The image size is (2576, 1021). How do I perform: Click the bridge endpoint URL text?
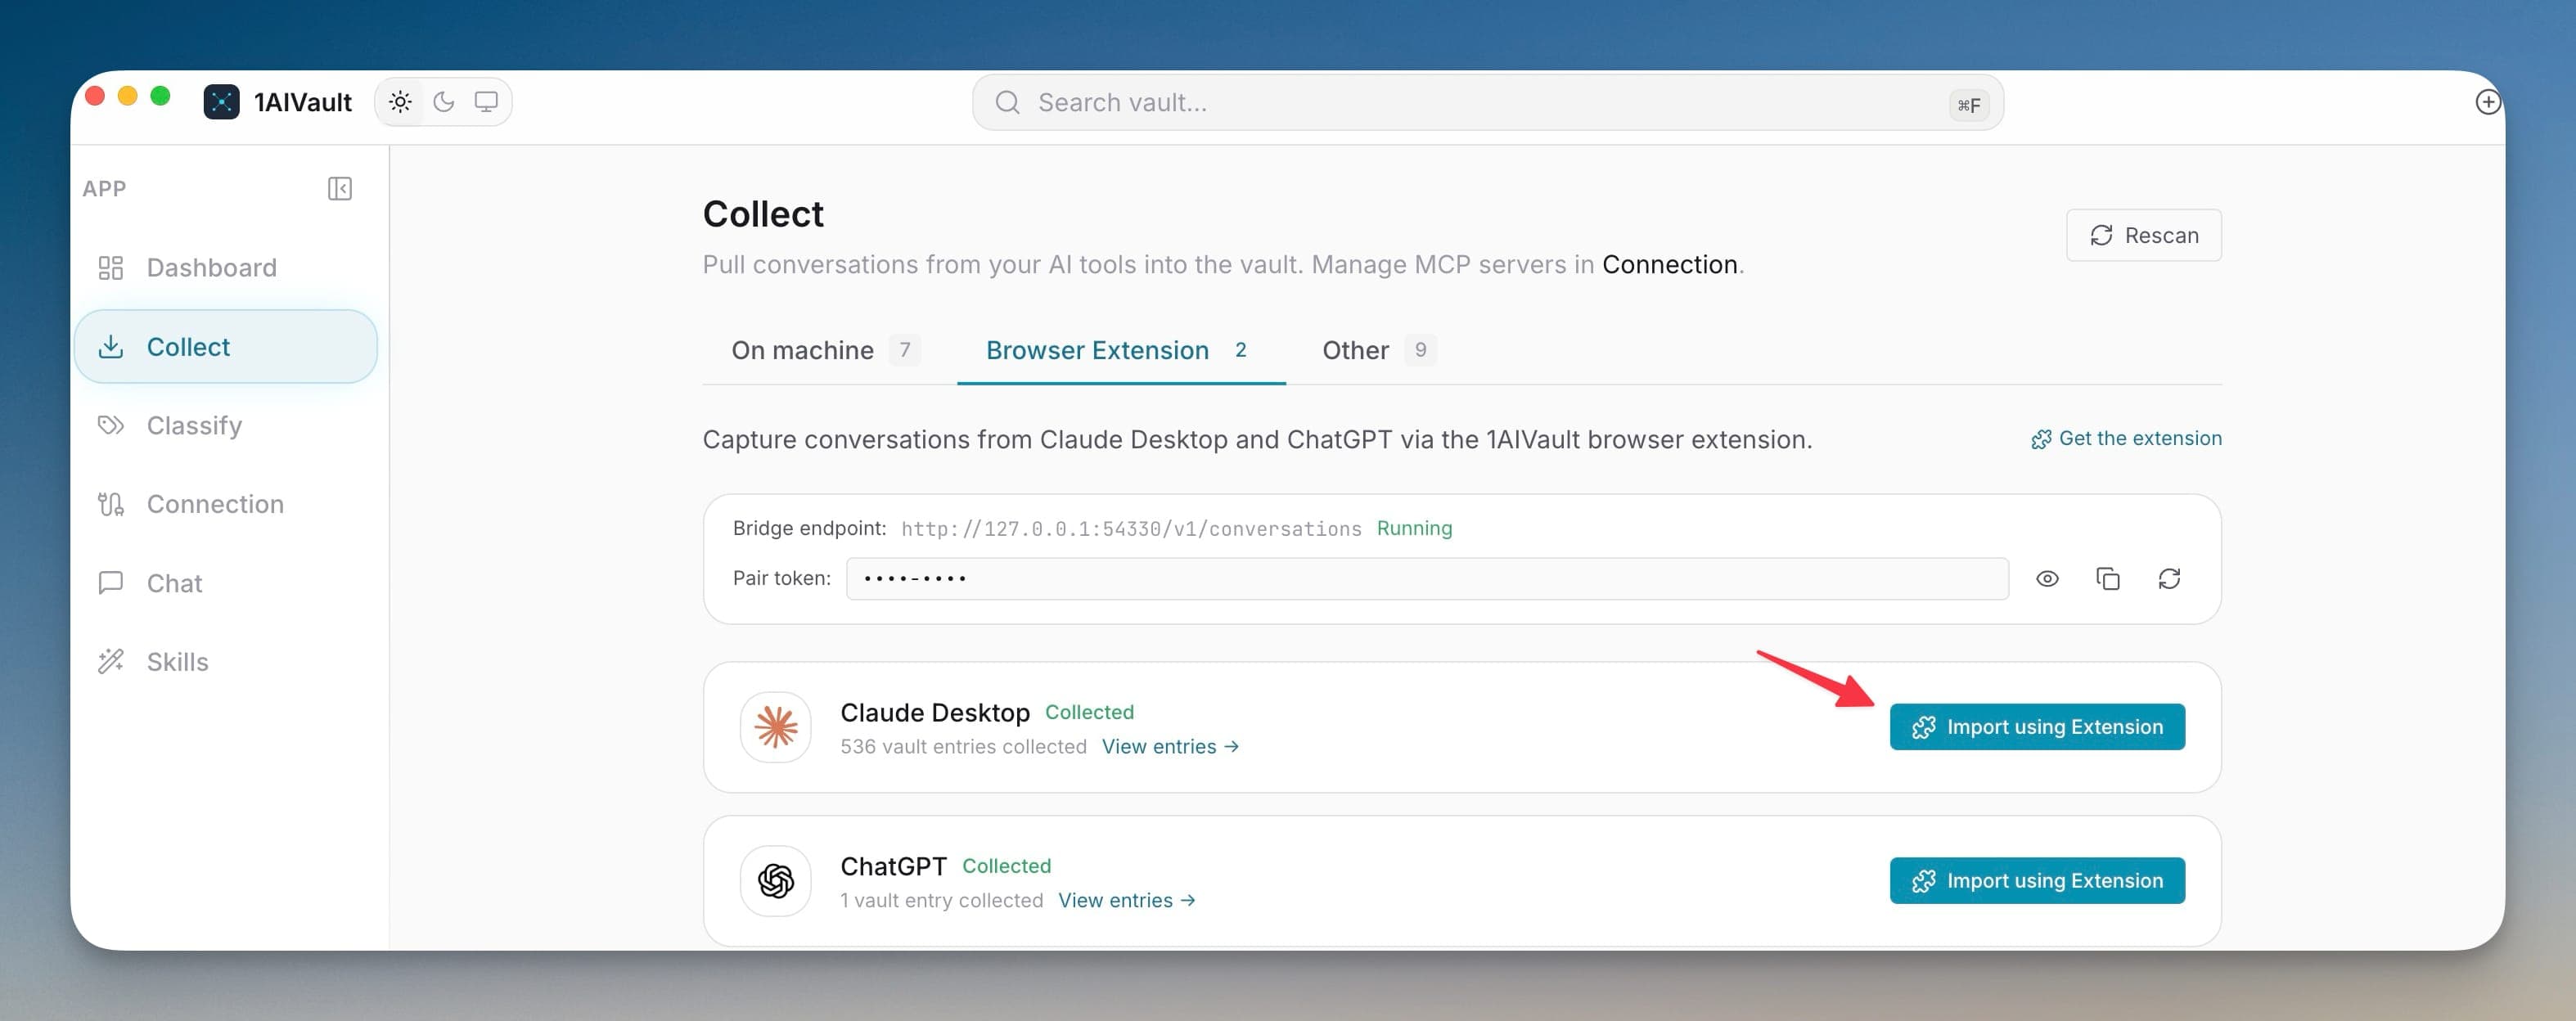point(1131,529)
